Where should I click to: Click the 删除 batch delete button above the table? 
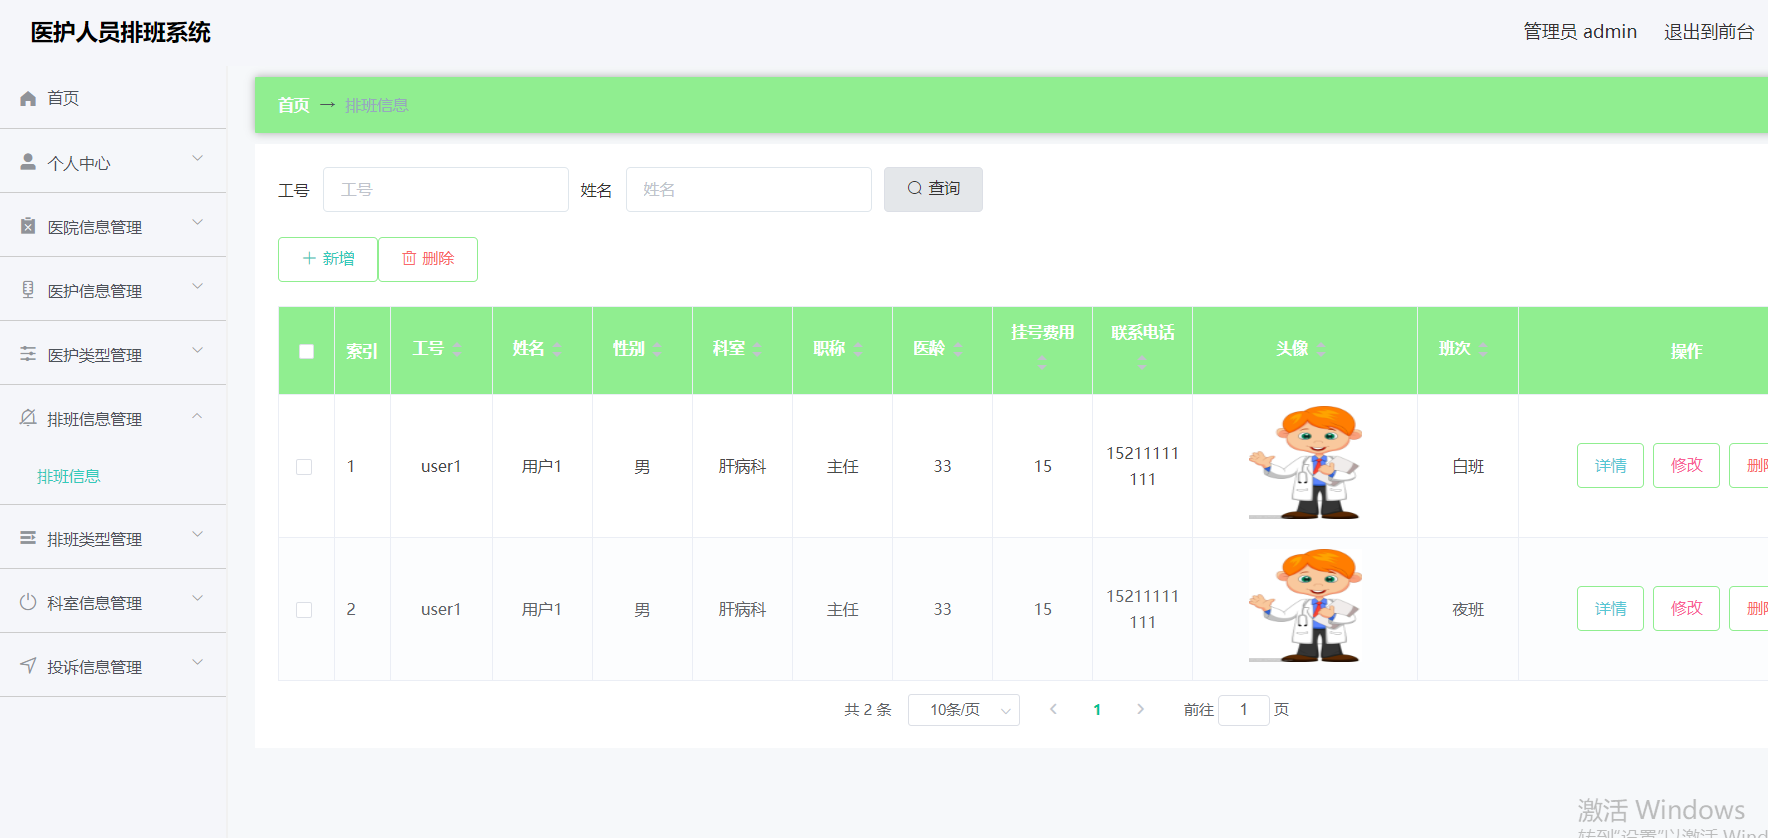pos(428,259)
